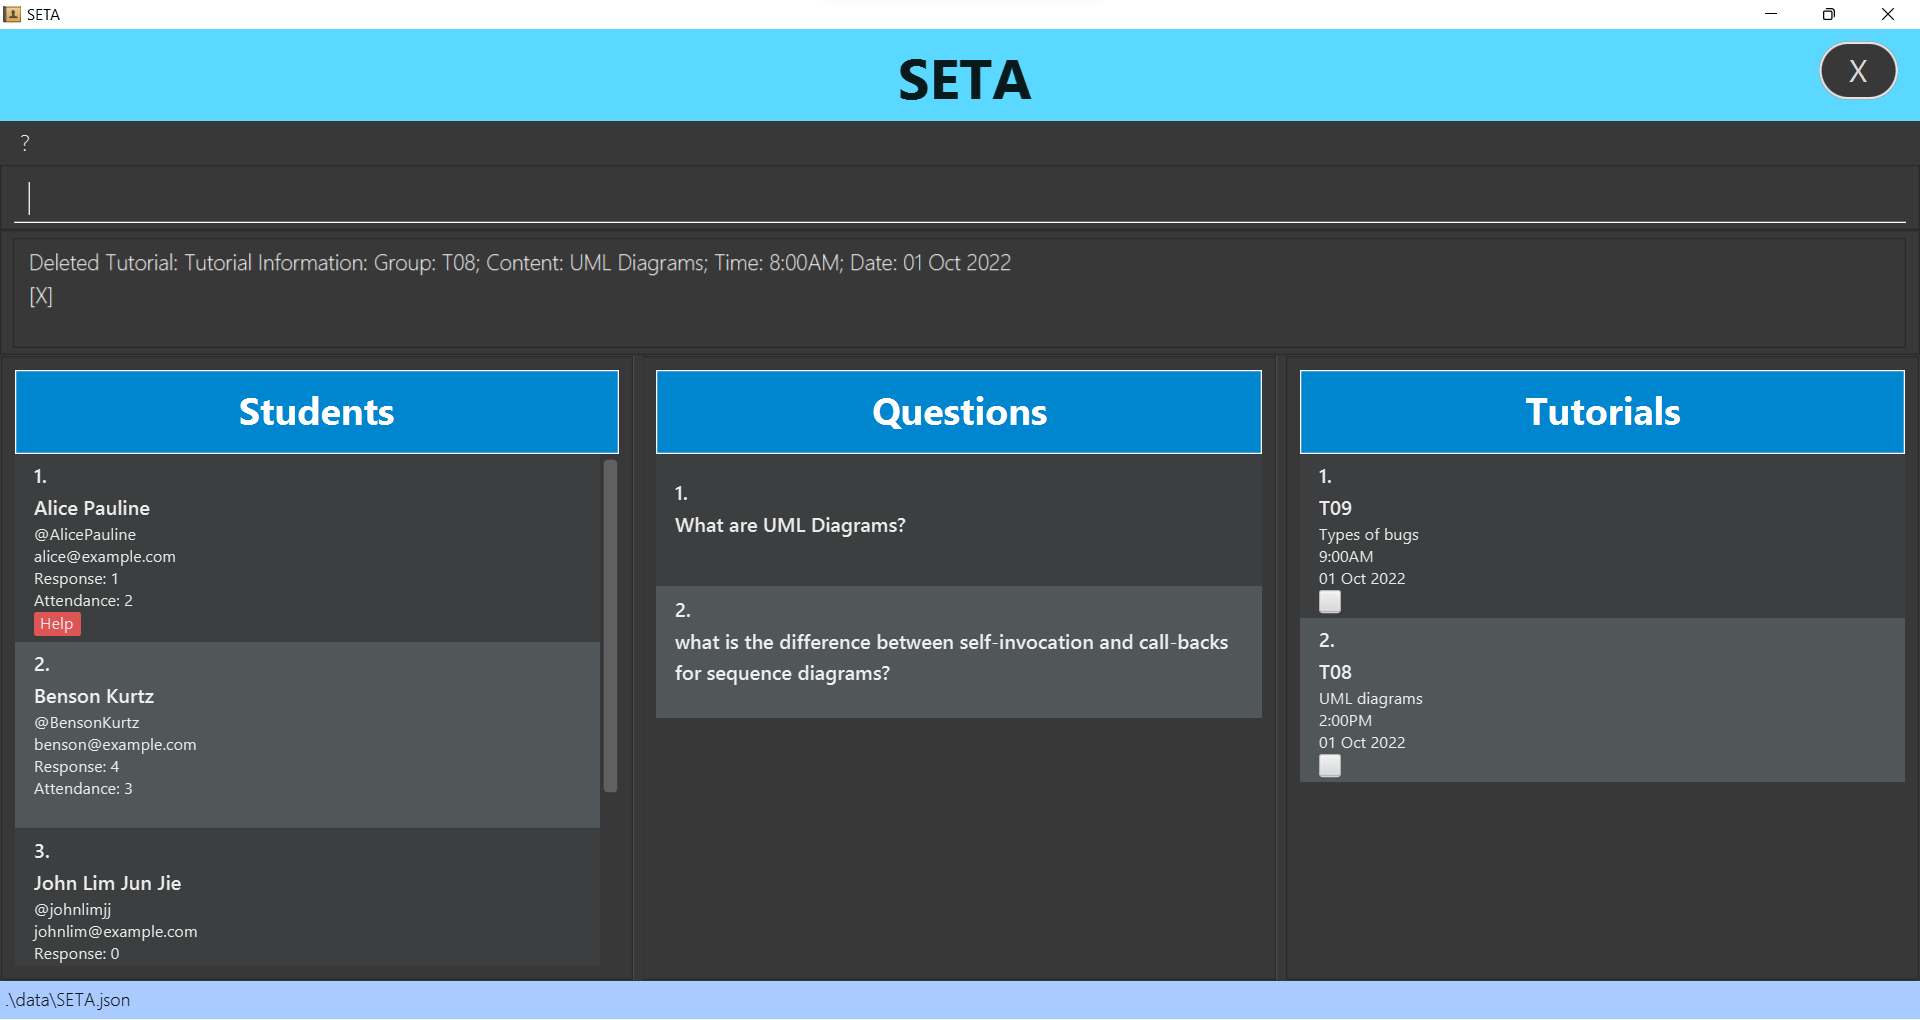Image resolution: width=1920 pixels, height=1020 pixels.
Task: Click 'Attendance: 2' under Alice Pauline
Action: click(x=83, y=601)
